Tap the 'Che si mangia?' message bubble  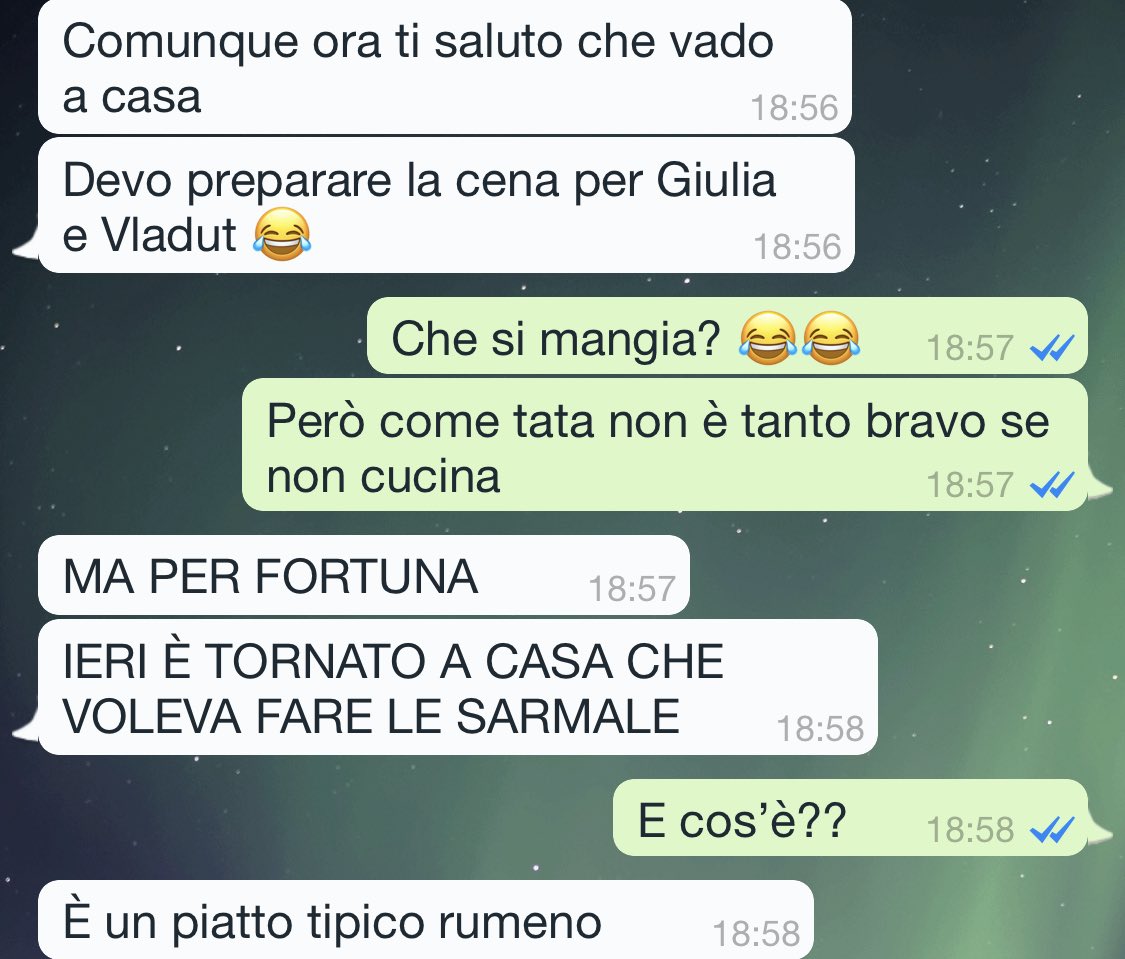[x=727, y=336]
